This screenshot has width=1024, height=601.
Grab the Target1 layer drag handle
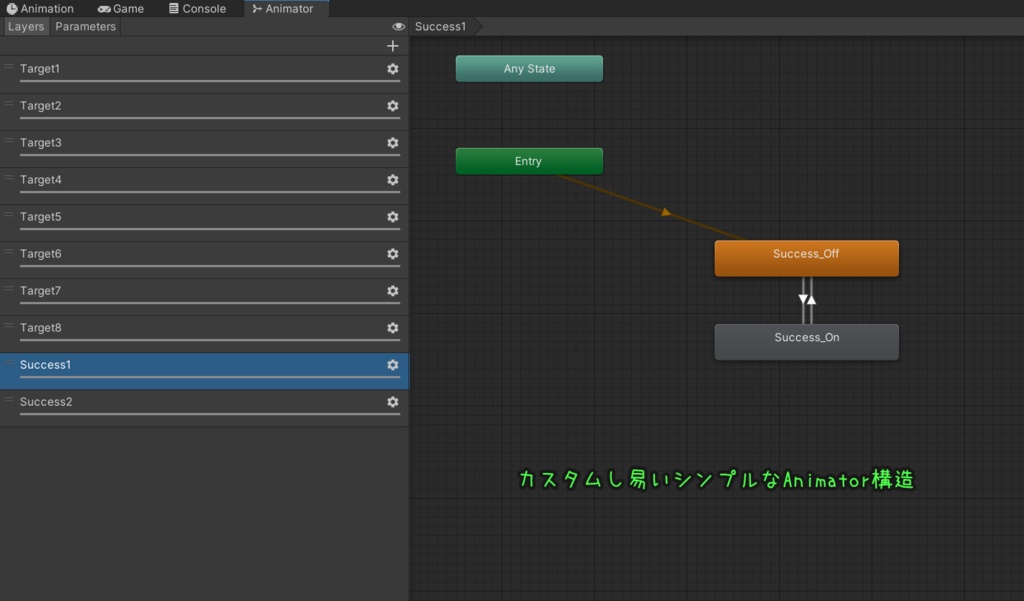click(8, 67)
